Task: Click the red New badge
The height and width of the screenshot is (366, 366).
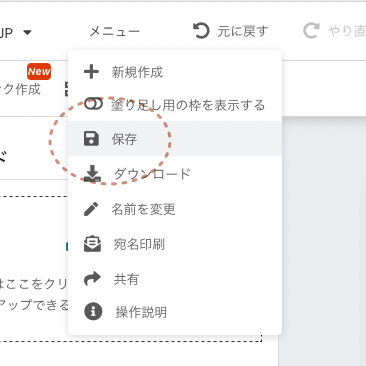Action: 39,71
